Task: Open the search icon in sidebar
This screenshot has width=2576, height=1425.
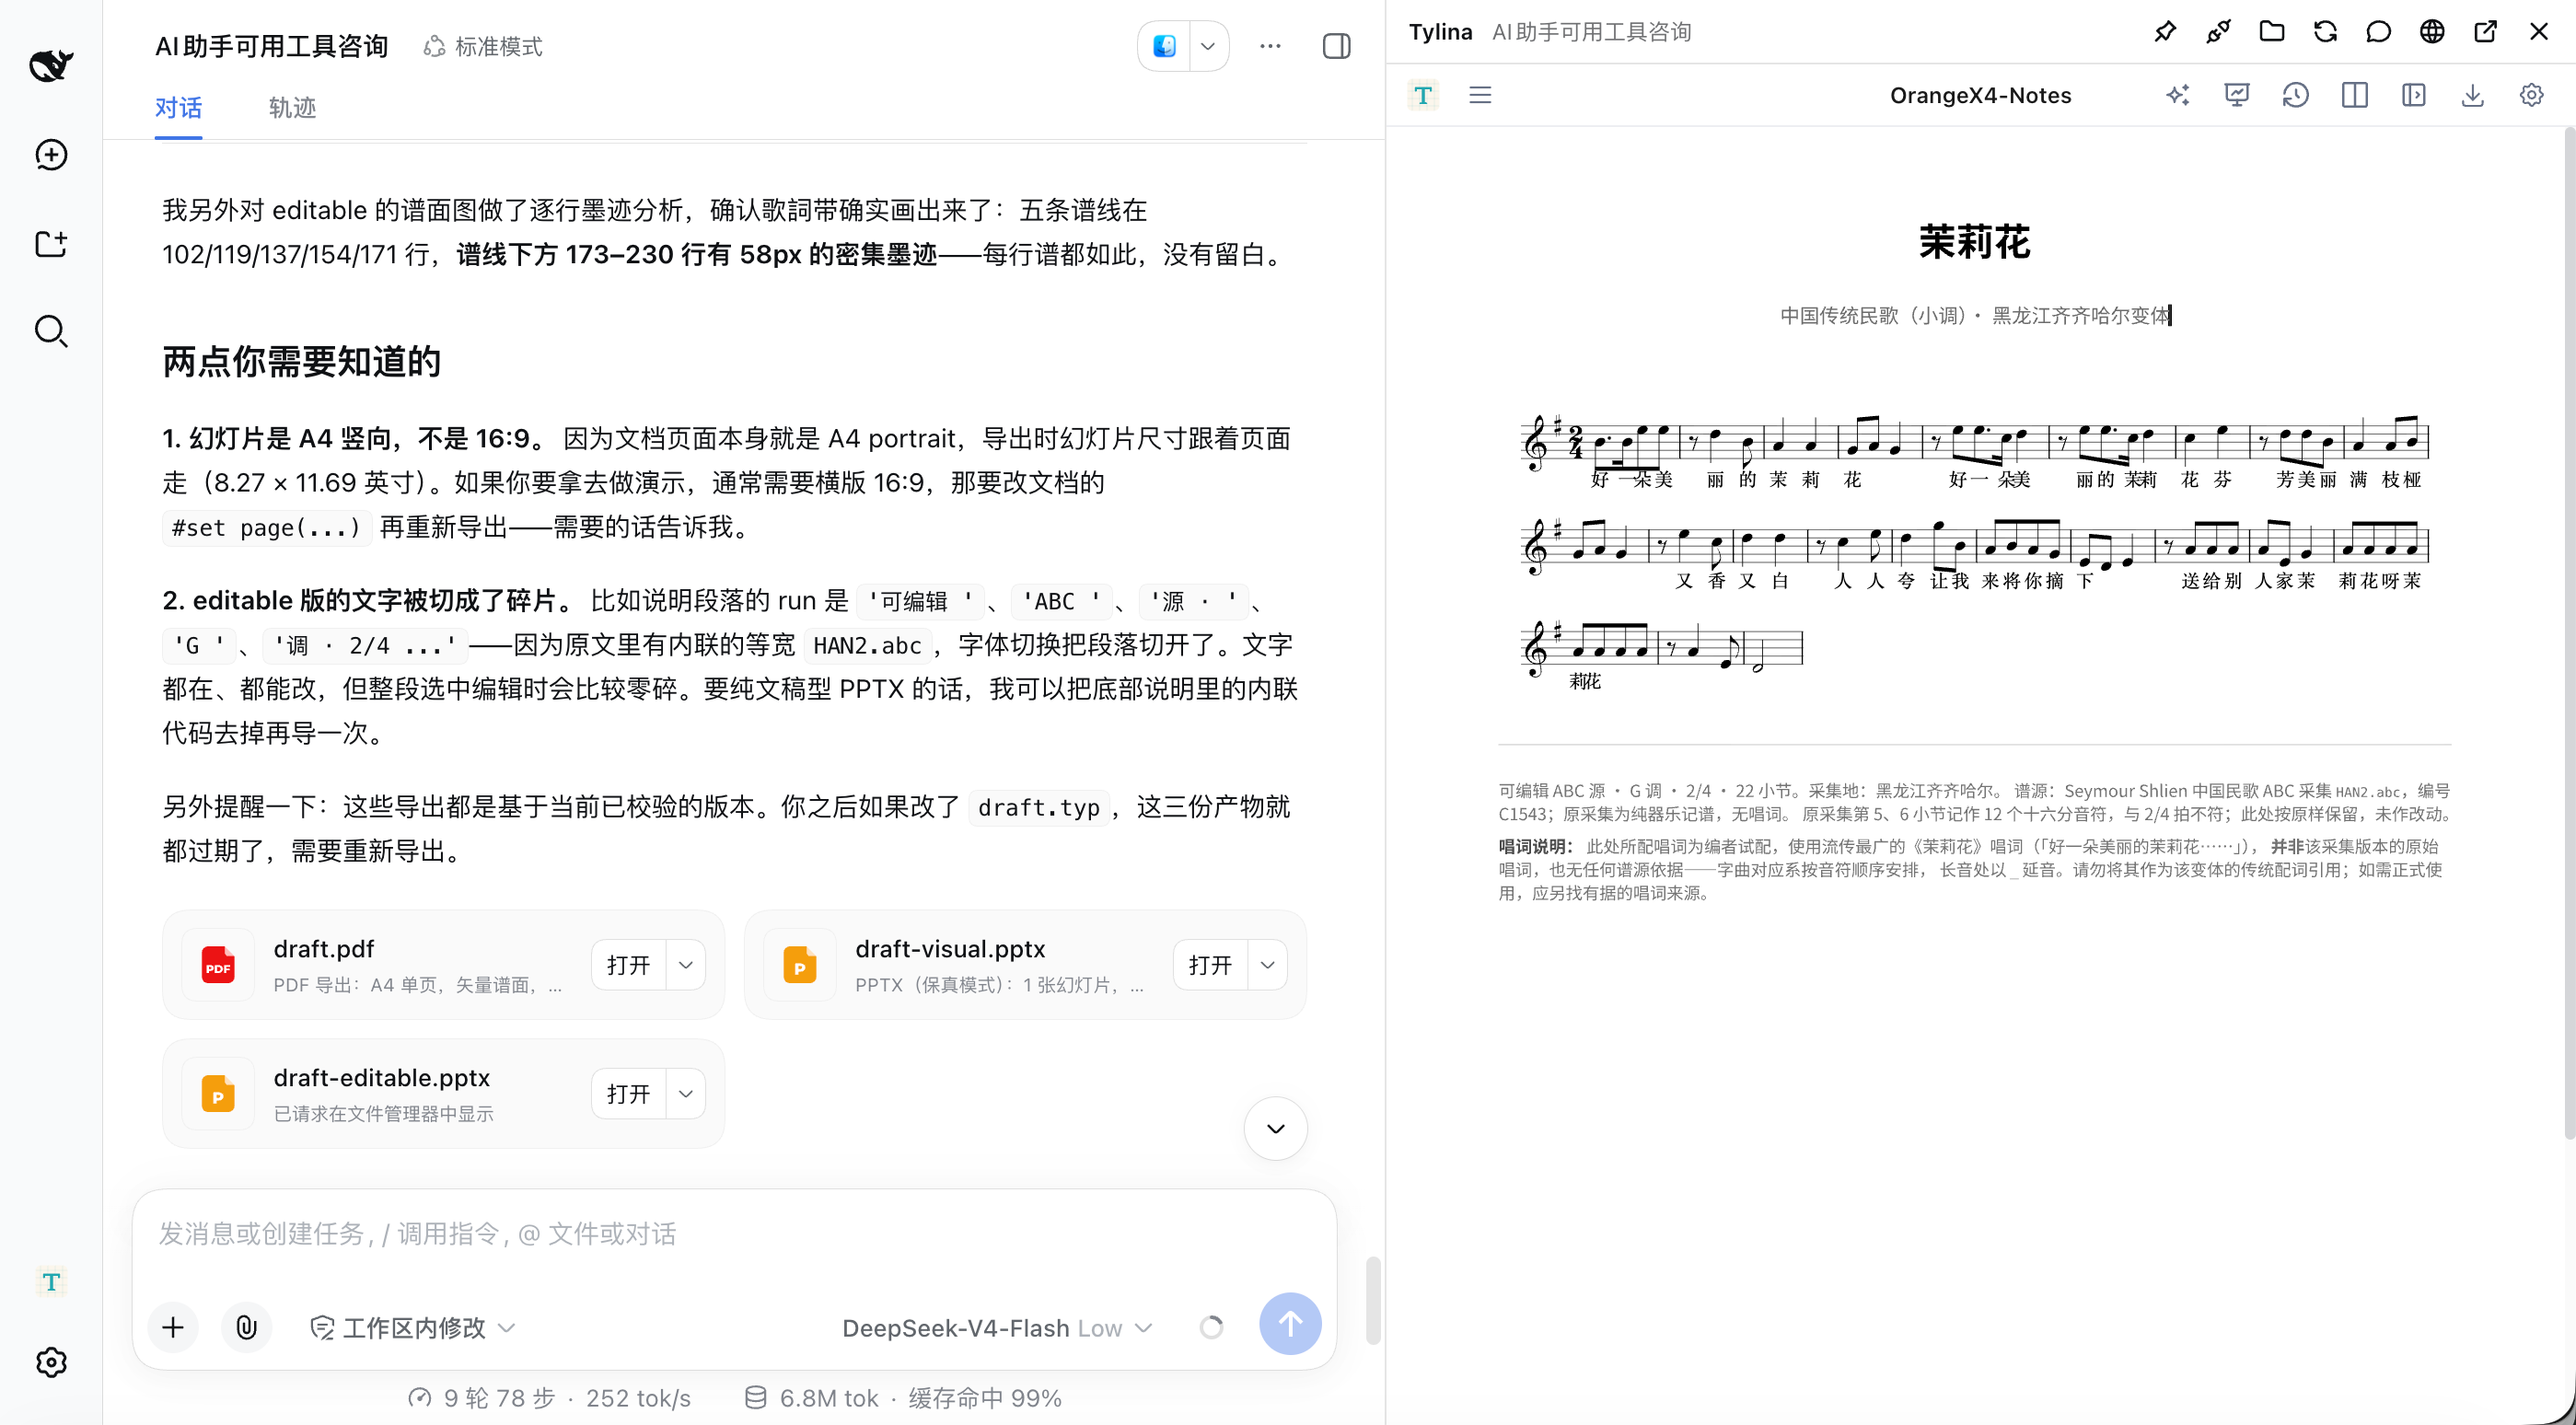Action: tap(51, 331)
